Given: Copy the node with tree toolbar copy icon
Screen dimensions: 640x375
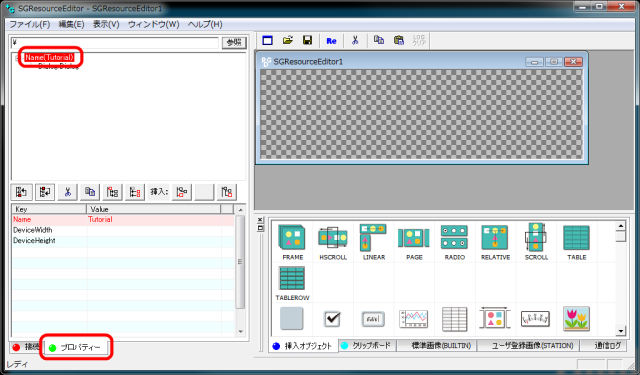Looking at the screenshot, I should (x=90, y=192).
